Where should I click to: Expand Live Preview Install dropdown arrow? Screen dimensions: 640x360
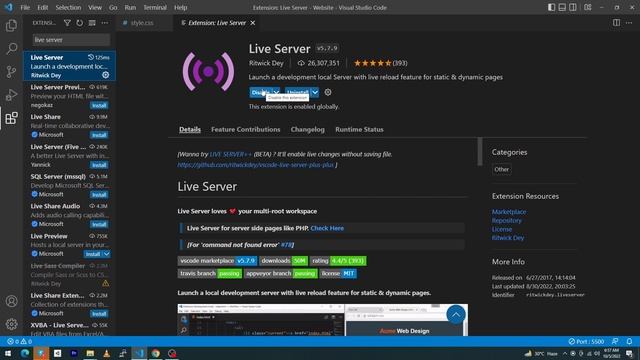(x=106, y=254)
